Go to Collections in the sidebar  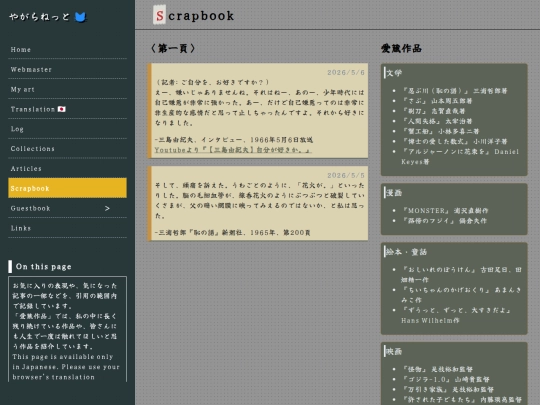click(68, 149)
